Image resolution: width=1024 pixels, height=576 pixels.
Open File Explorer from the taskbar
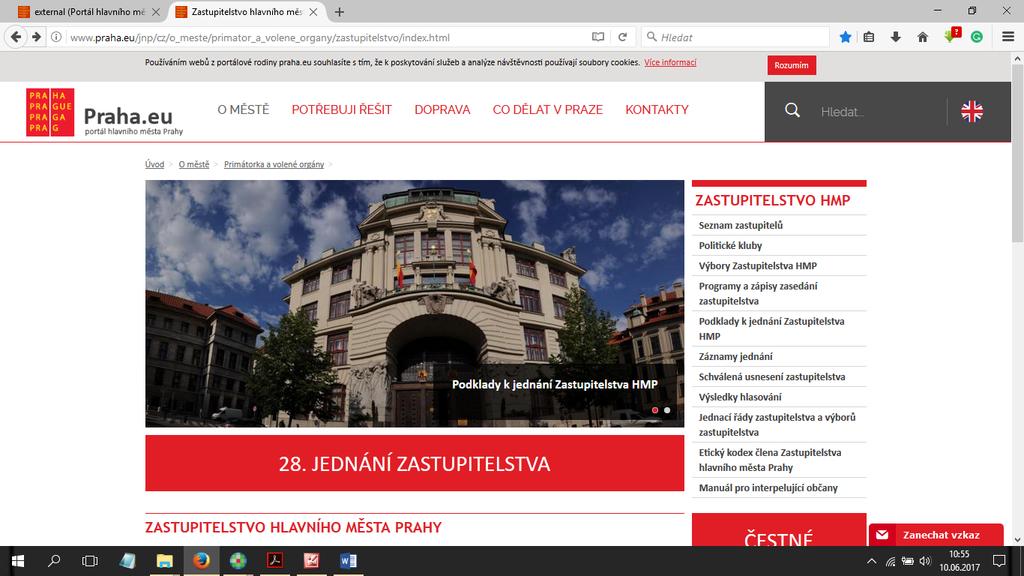click(165, 561)
